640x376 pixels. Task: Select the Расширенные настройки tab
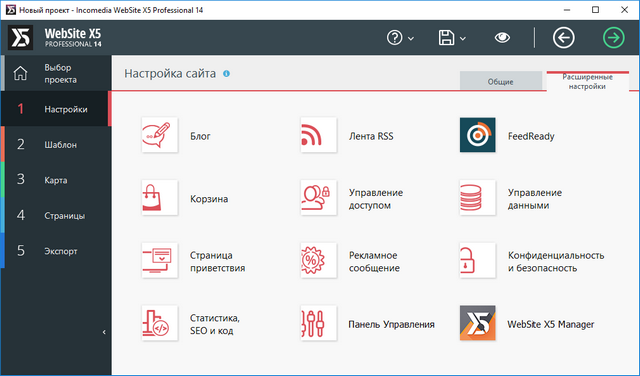[587, 81]
